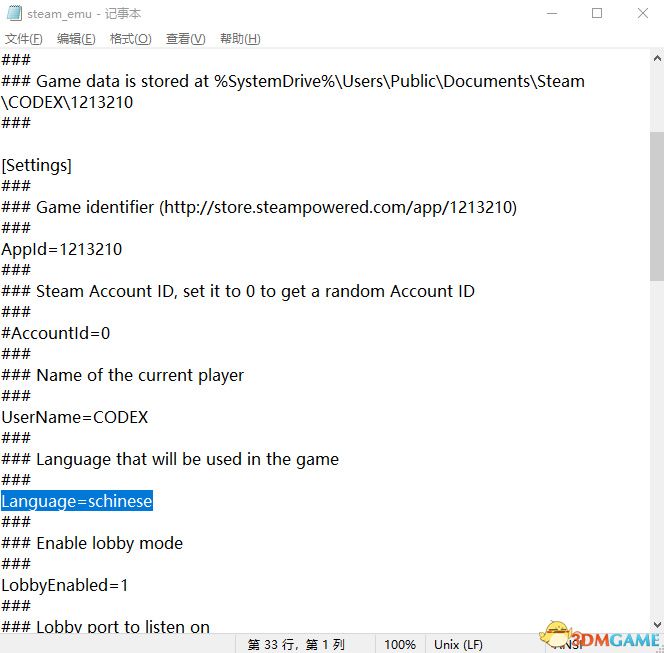Open the 帮助(H) menu

point(240,39)
